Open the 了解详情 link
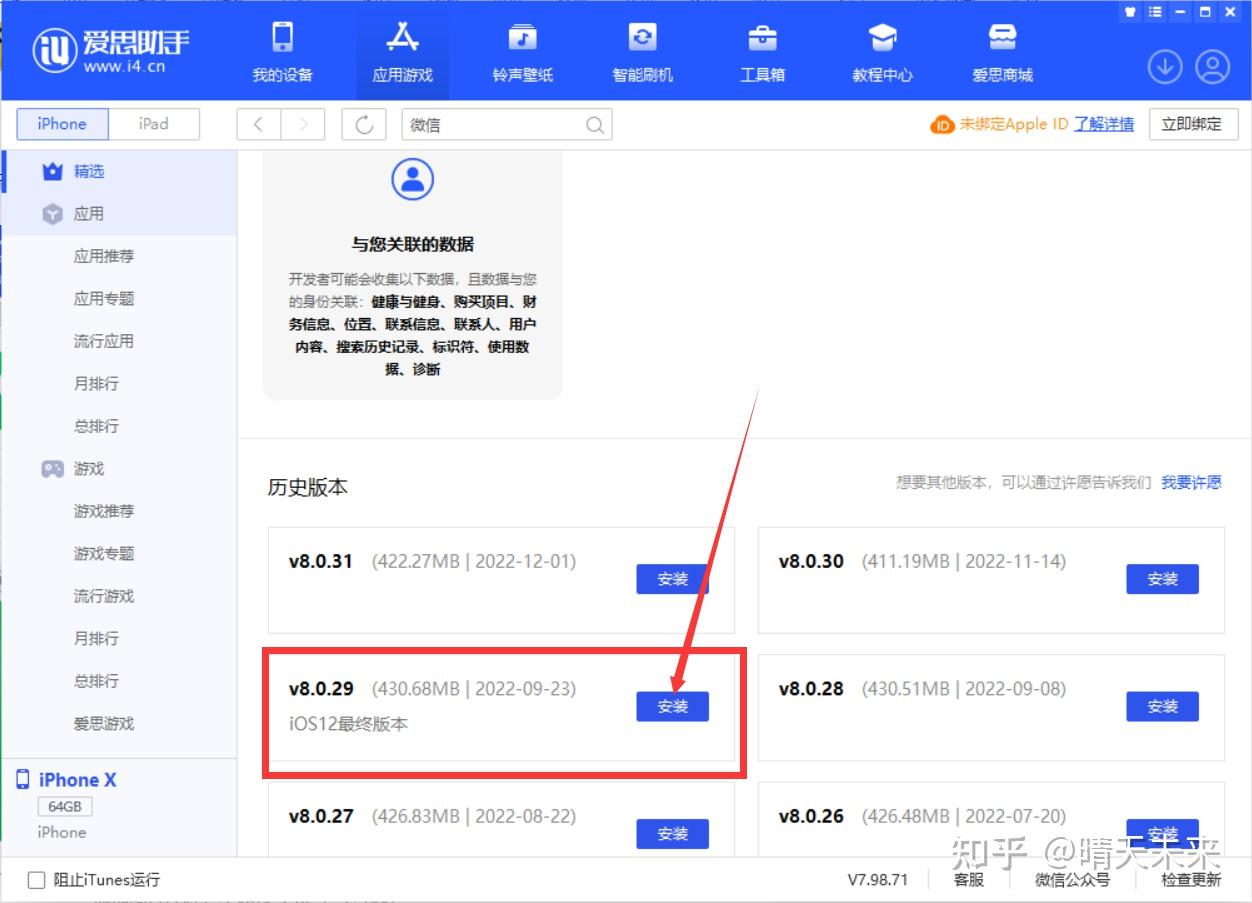Screen dimensions: 1252x903 pos(1104,124)
